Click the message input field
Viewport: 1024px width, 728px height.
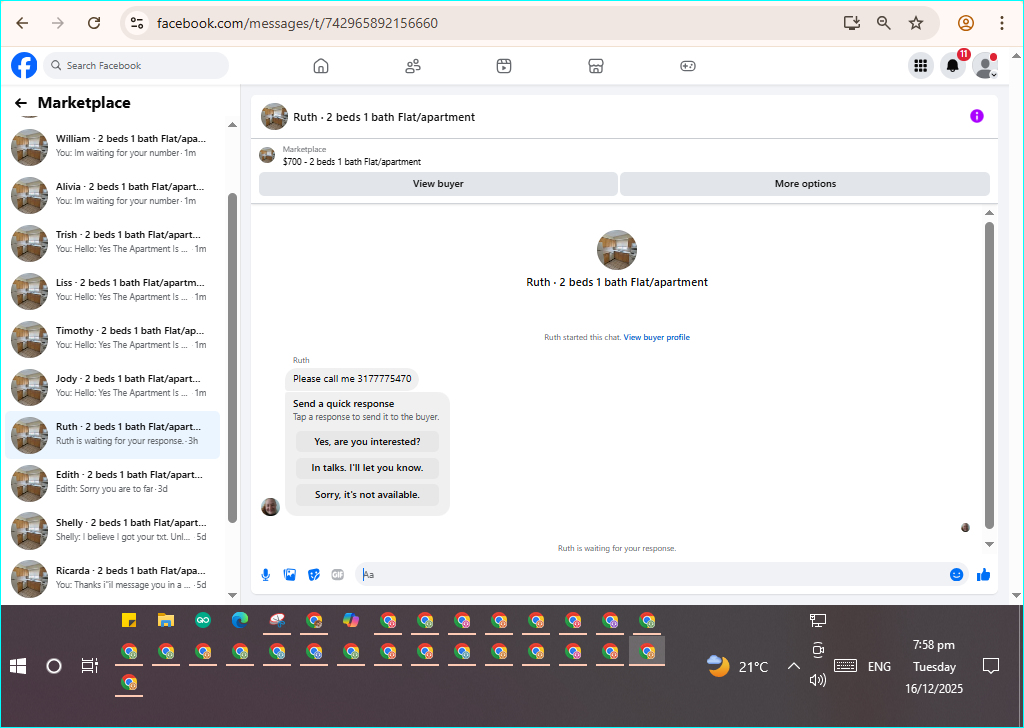(650, 575)
